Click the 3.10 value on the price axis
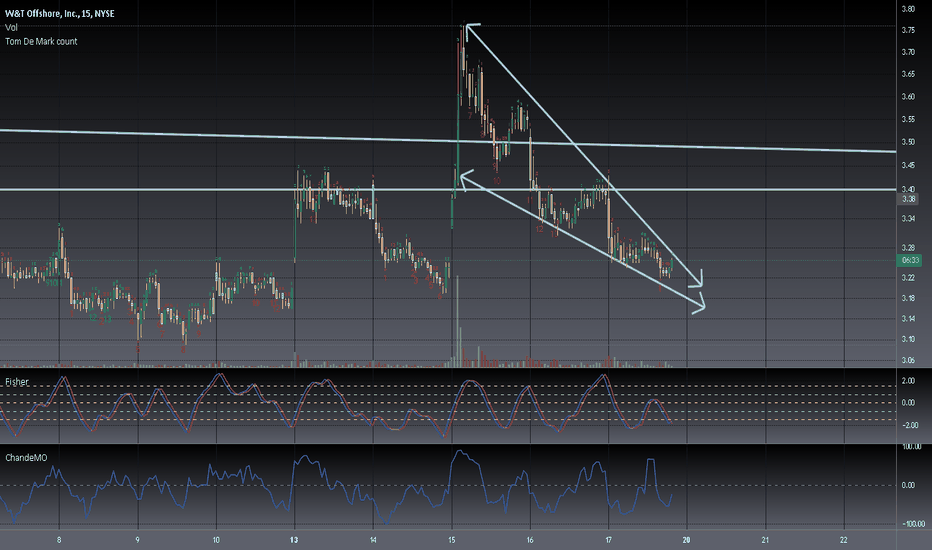This screenshot has height=550, width=932. click(x=908, y=340)
